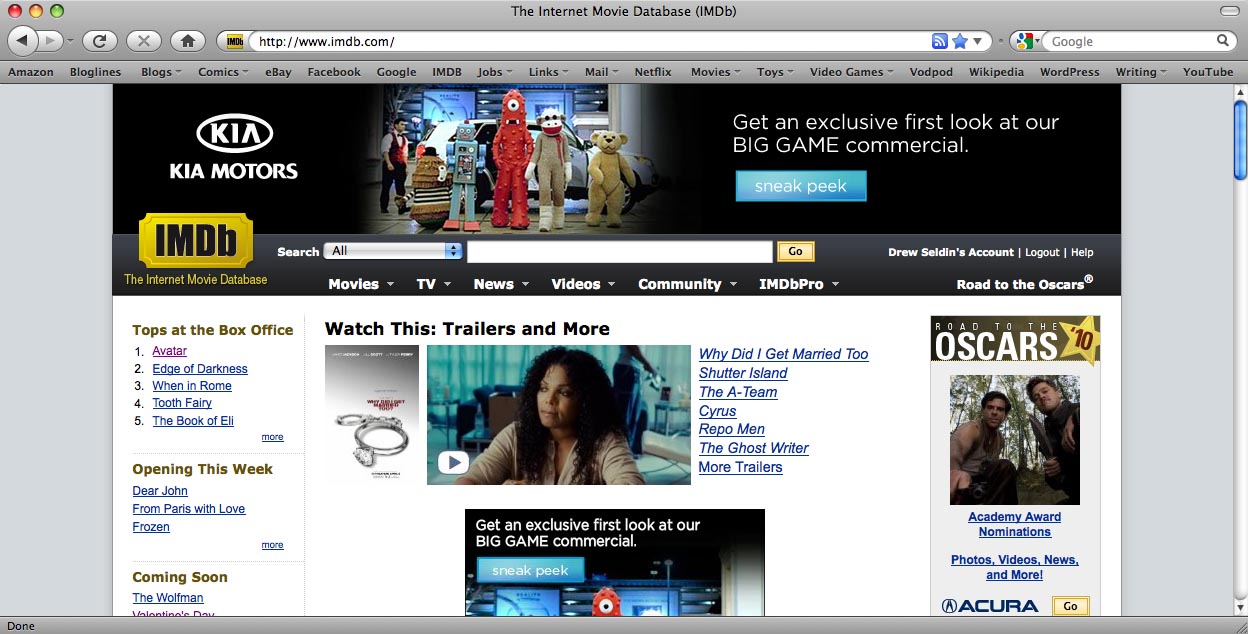Click the IMDb search text field

[x=619, y=251]
